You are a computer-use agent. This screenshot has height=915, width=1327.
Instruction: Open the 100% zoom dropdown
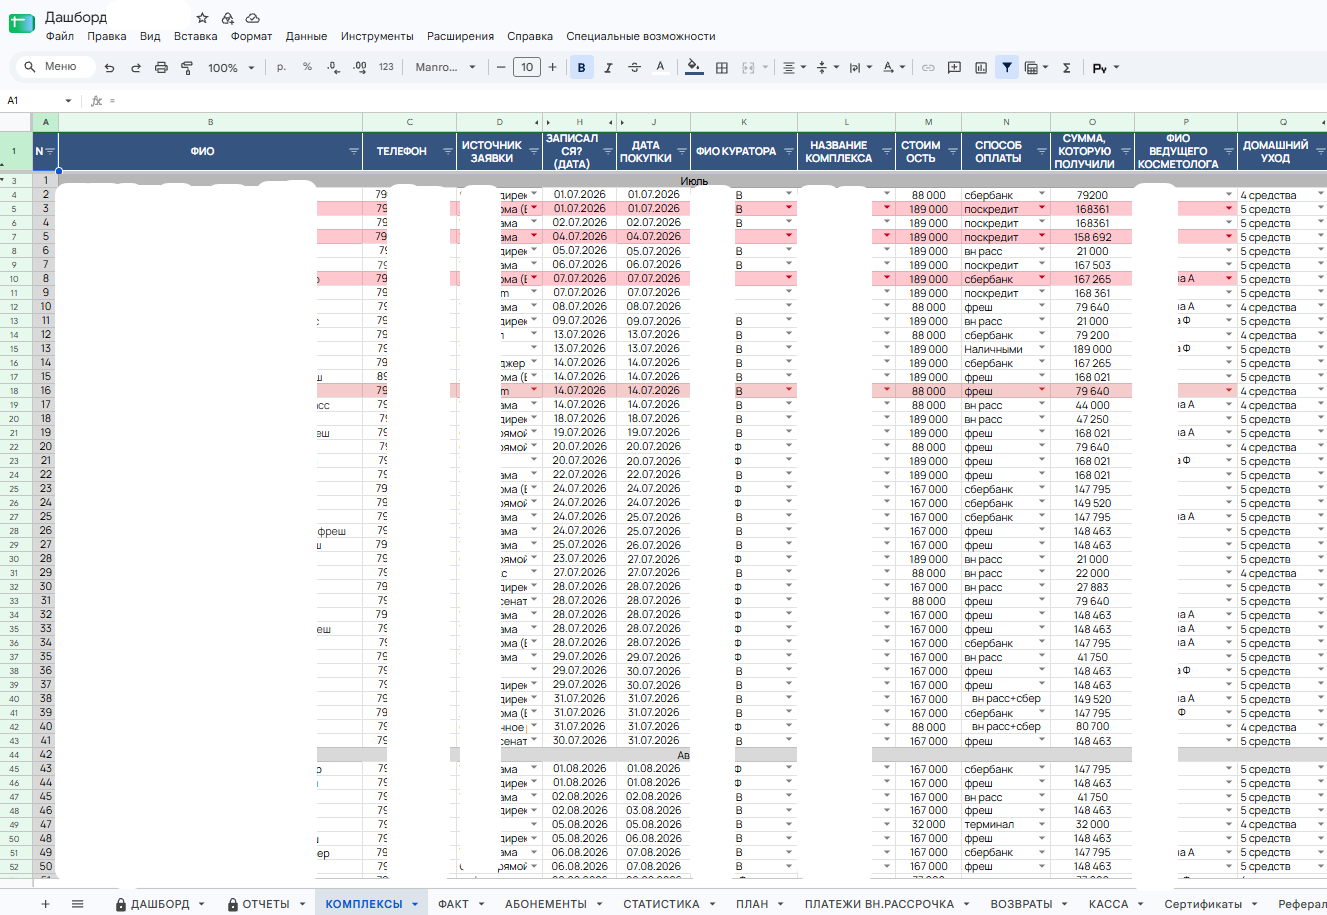click(231, 68)
